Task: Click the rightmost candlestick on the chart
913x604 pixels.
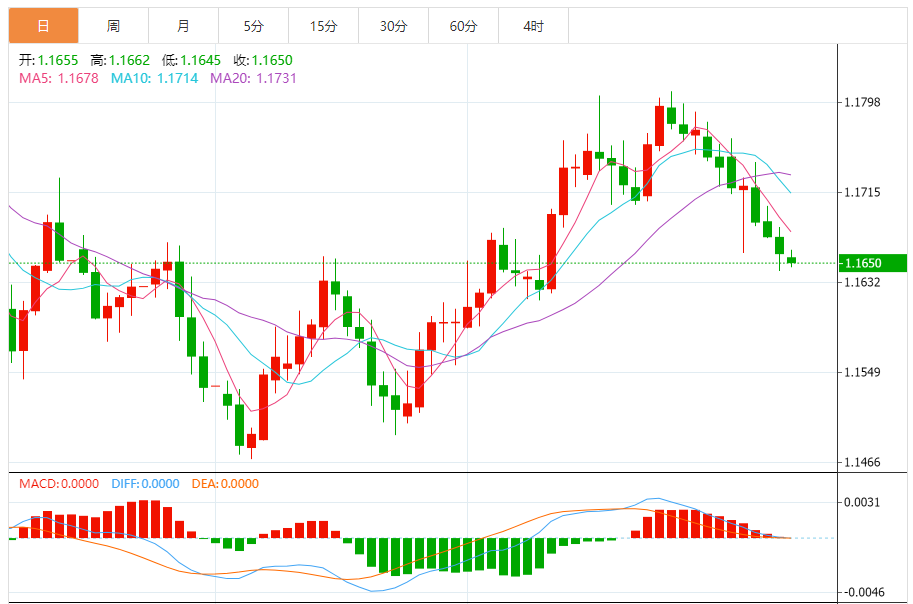Action: click(791, 260)
